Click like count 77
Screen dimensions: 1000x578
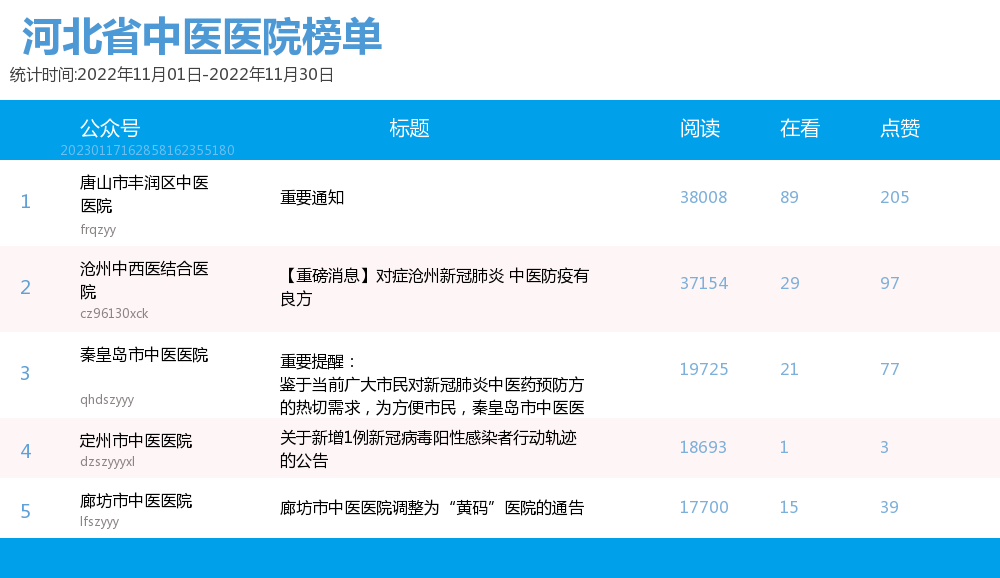click(x=890, y=369)
